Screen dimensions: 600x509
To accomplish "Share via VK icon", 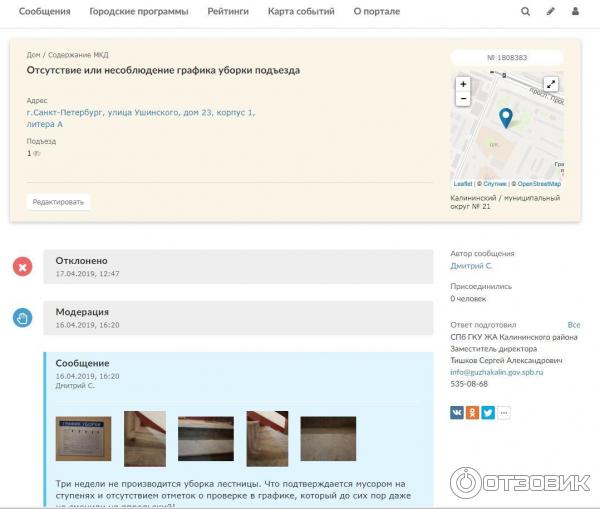I will pyautogui.click(x=457, y=412).
